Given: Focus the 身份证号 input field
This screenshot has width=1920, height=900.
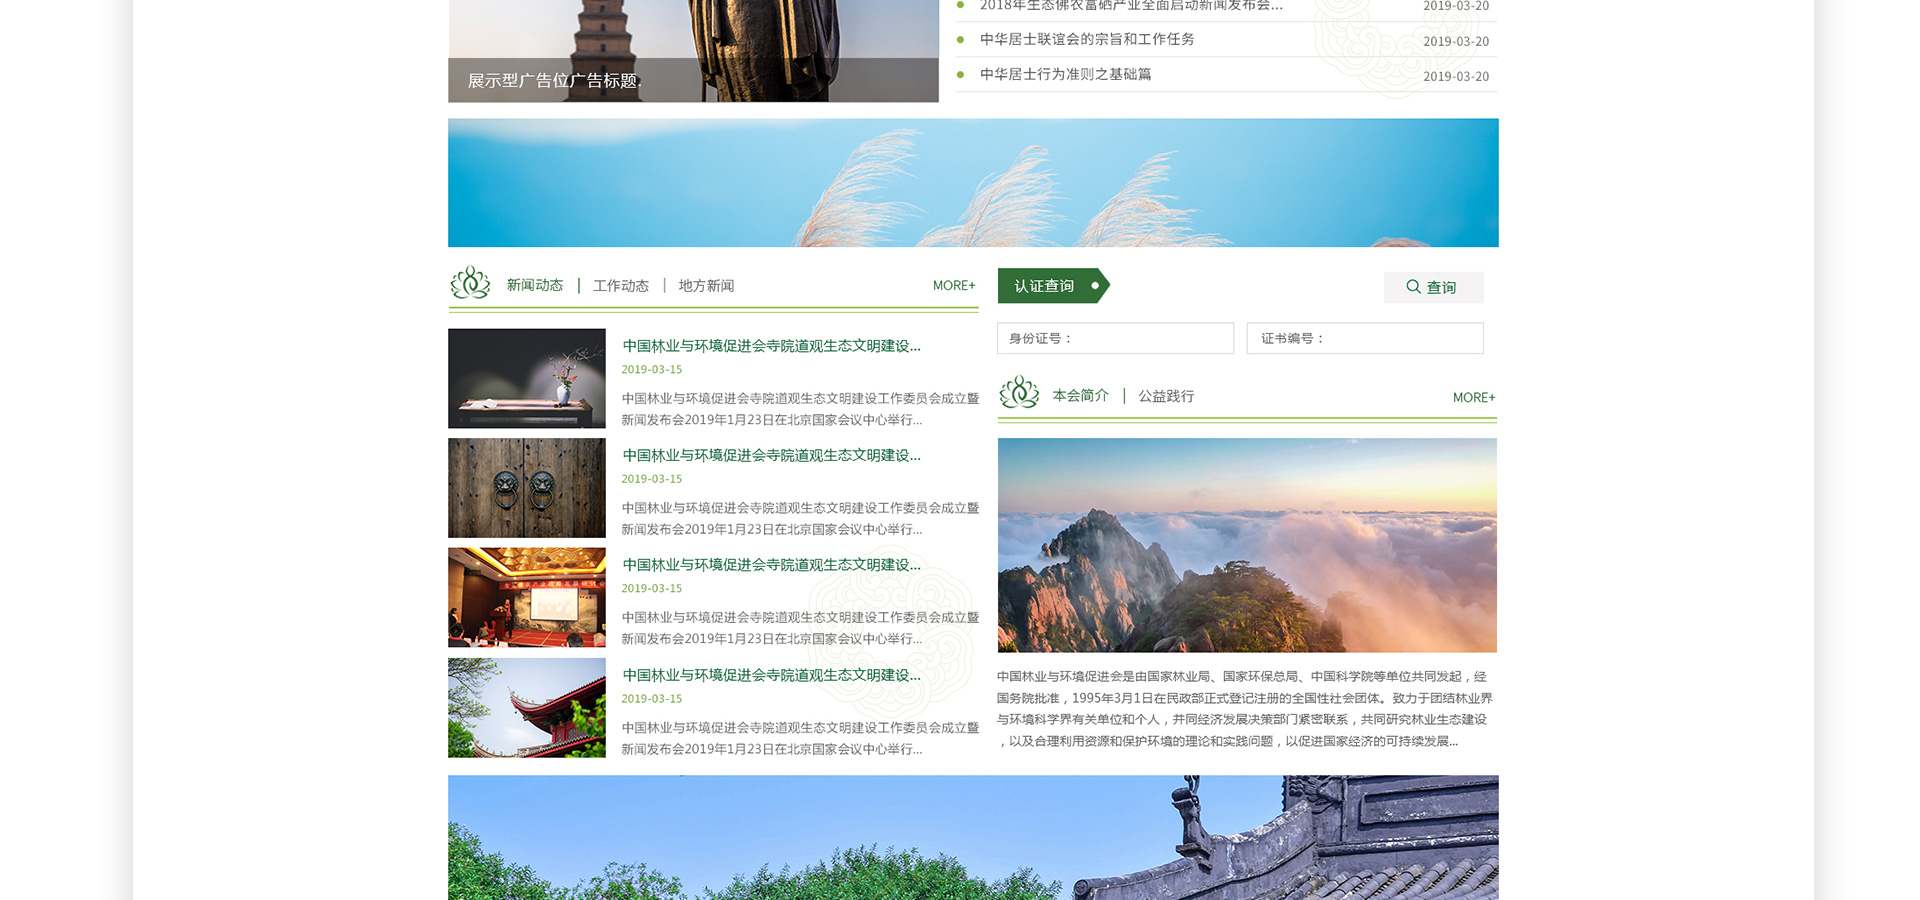Looking at the screenshot, I should point(1115,338).
